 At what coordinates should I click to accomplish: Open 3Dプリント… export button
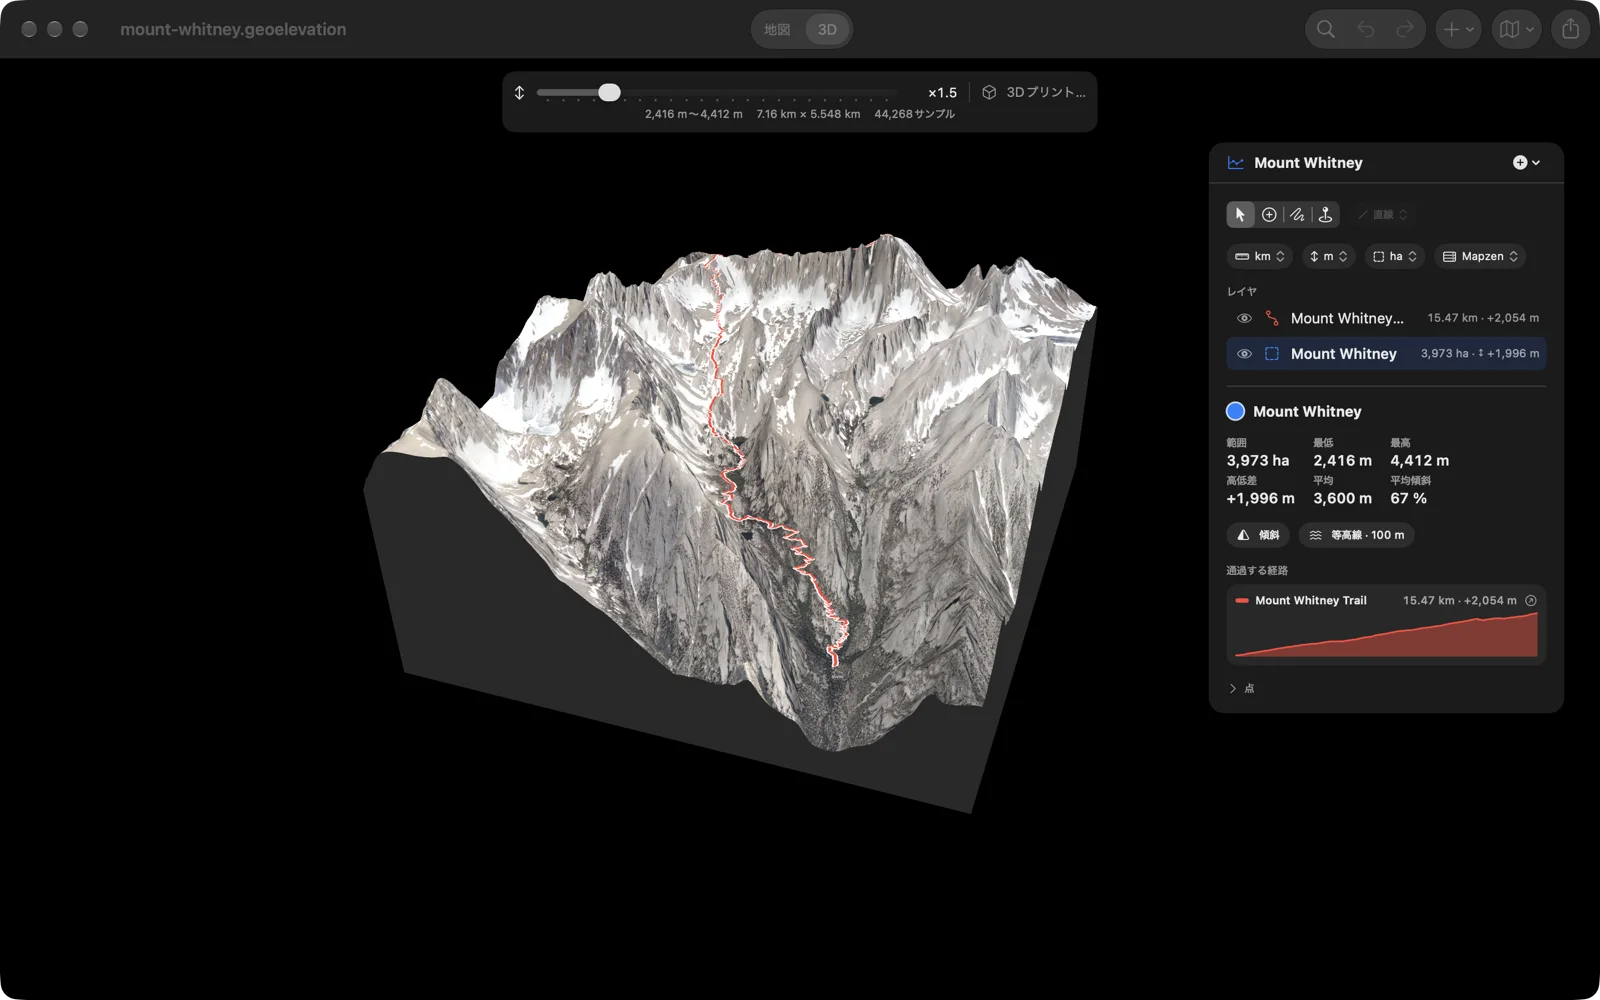point(1034,92)
